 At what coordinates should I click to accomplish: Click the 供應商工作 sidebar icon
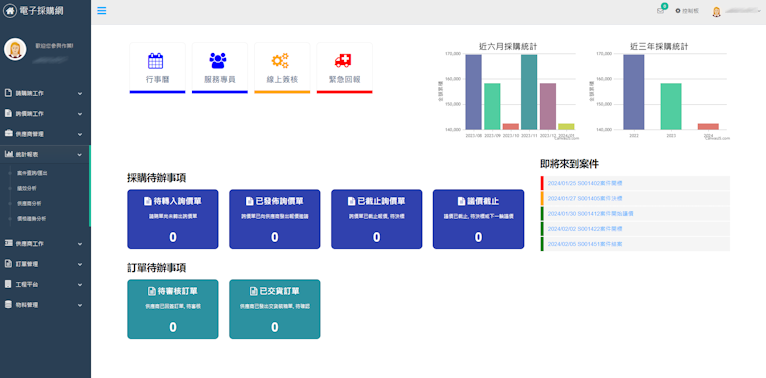pyautogui.click(x=8, y=243)
